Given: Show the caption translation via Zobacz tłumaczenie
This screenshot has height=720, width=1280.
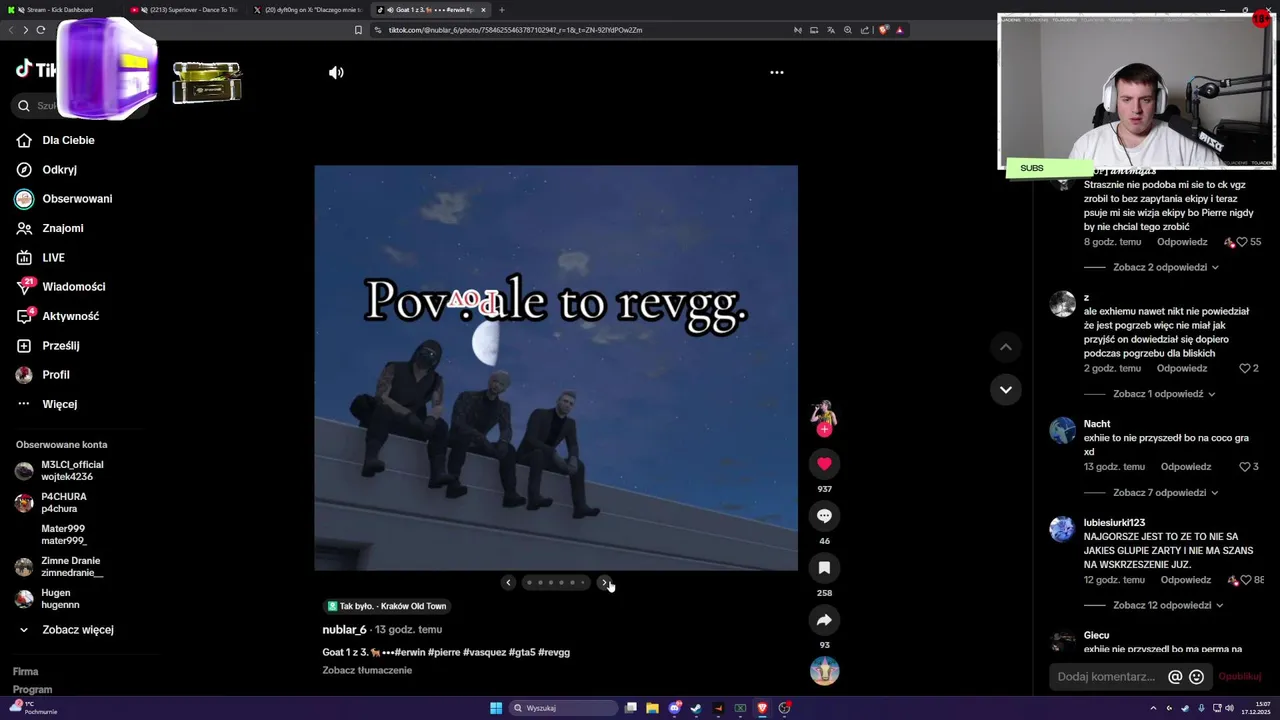Looking at the screenshot, I should click(x=367, y=670).
